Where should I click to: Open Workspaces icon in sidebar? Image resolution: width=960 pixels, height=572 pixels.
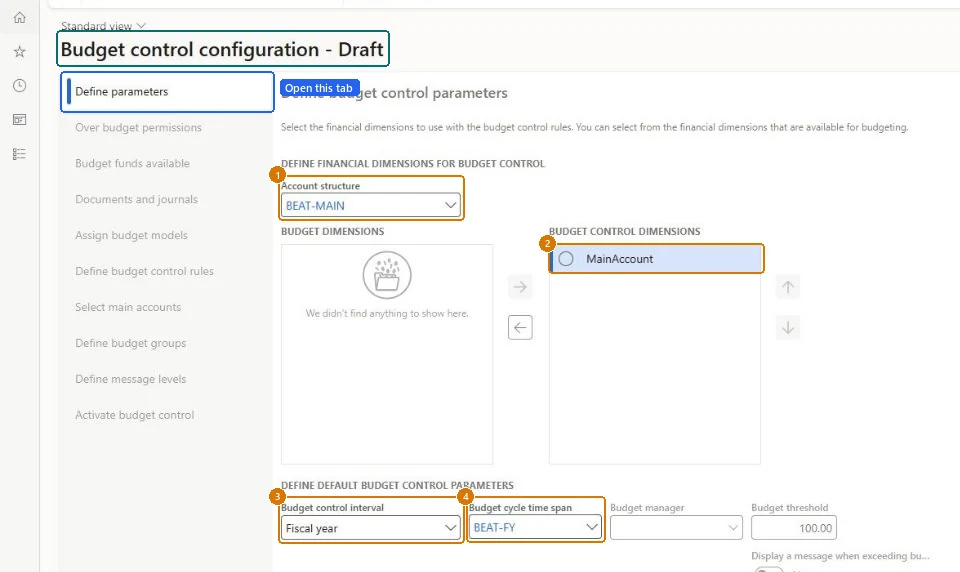click(20, 119)
